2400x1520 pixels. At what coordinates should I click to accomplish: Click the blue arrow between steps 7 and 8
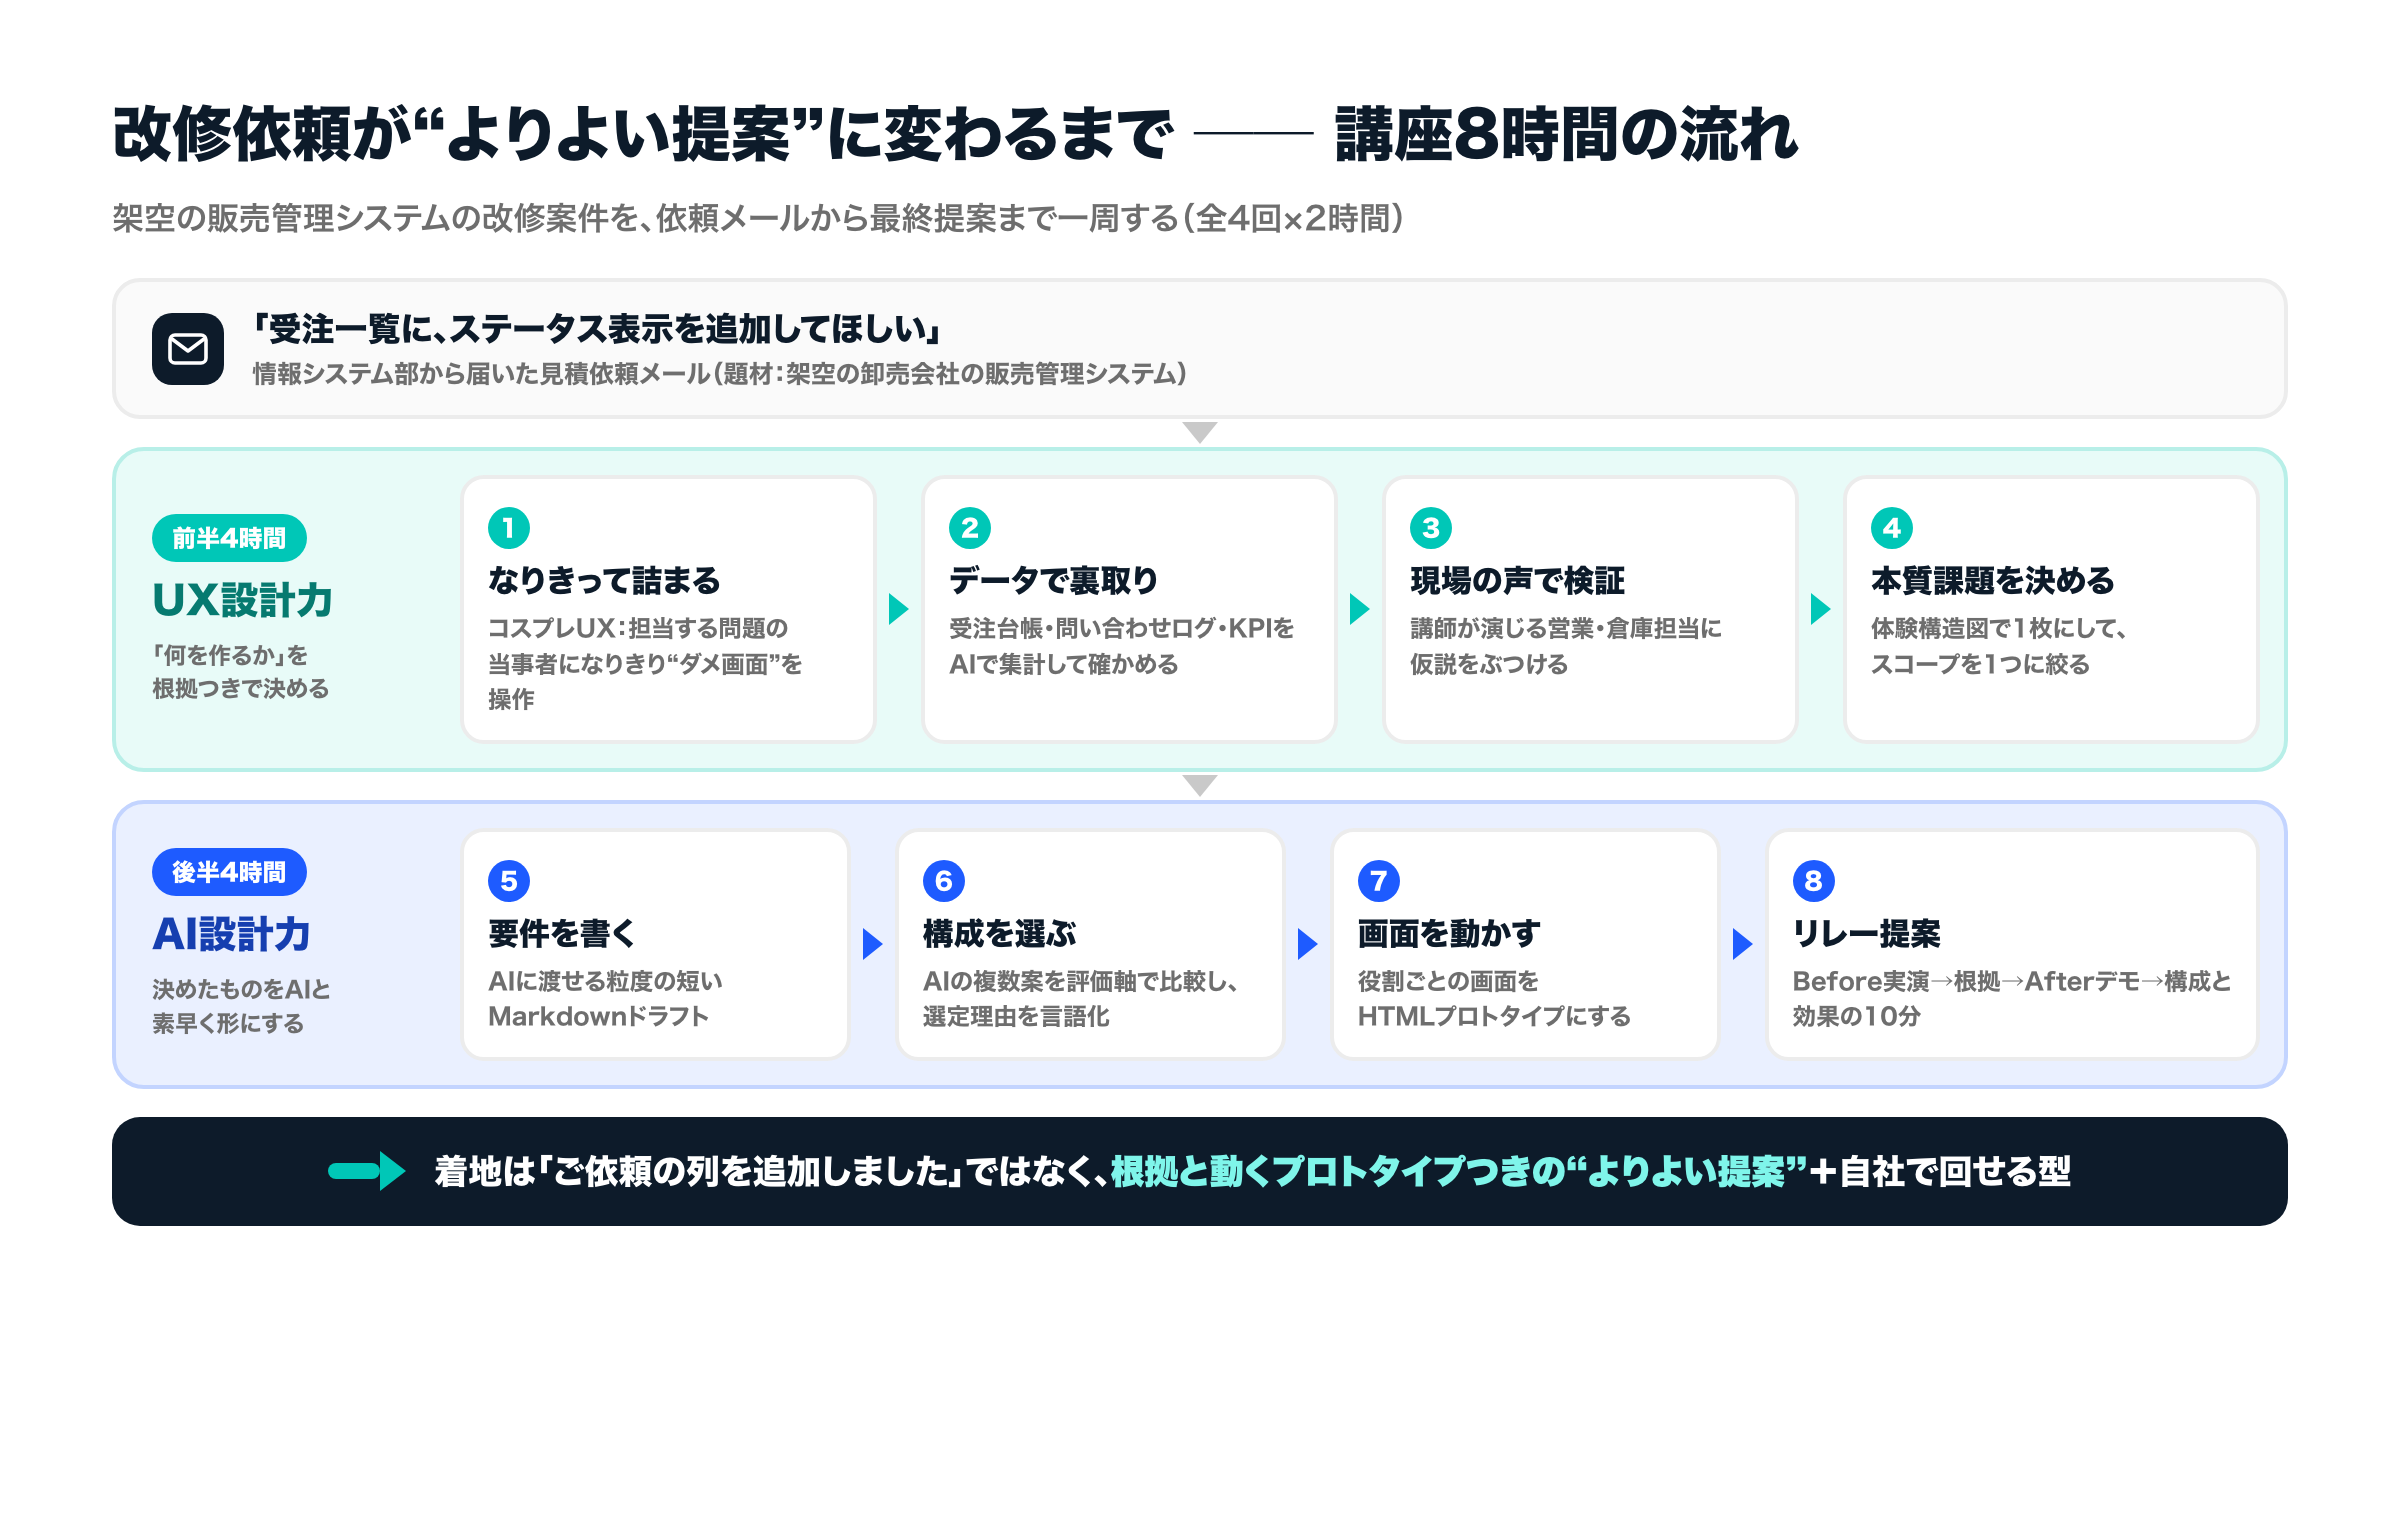[1743, 944]
